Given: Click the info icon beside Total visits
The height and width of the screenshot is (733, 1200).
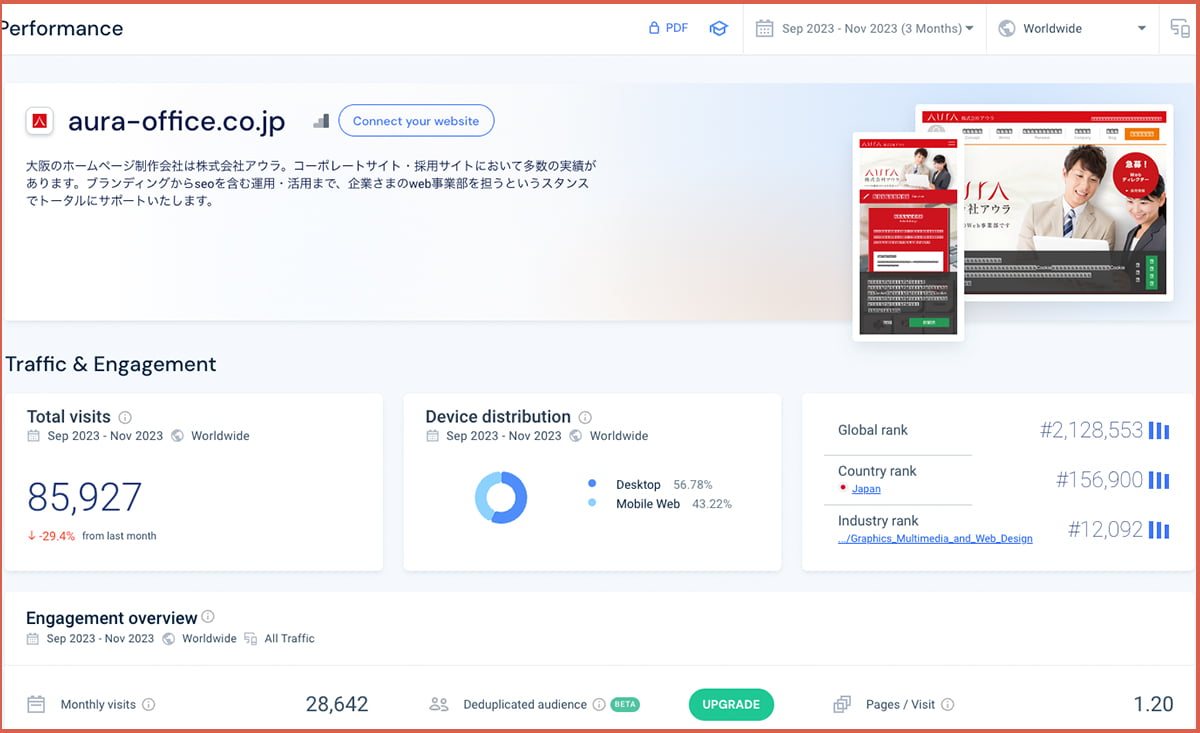Looking at the screenshot, I should tap(125, 417).
